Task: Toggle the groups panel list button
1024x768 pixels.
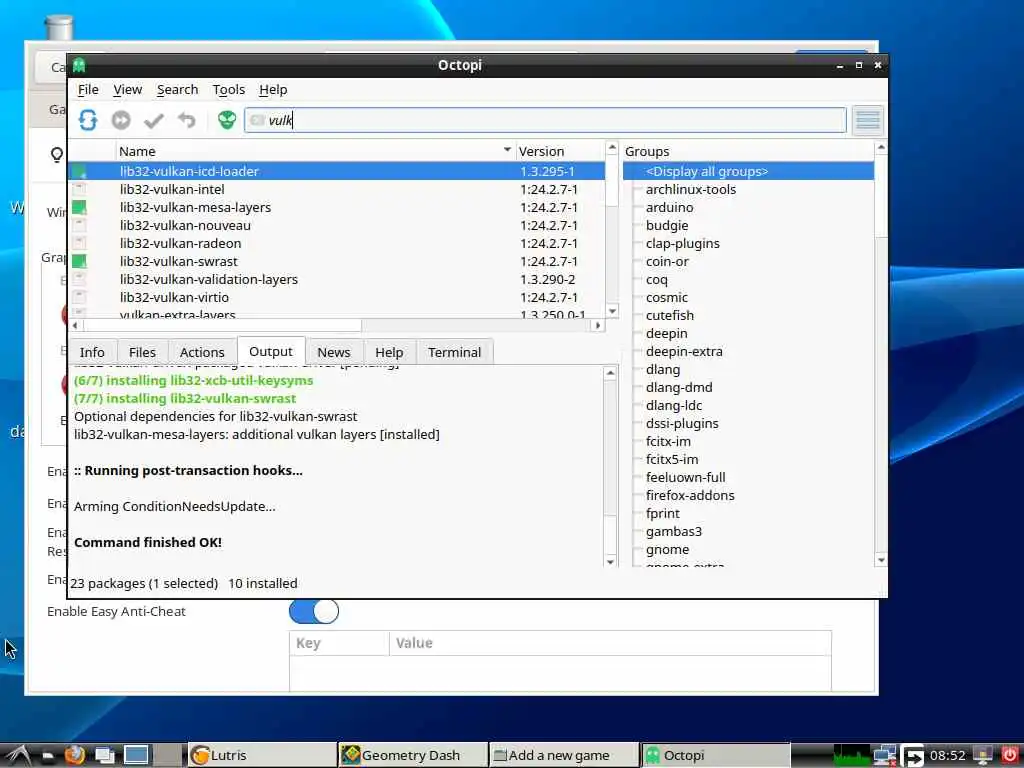Action: pyautogui.click(x=868, y=120)
